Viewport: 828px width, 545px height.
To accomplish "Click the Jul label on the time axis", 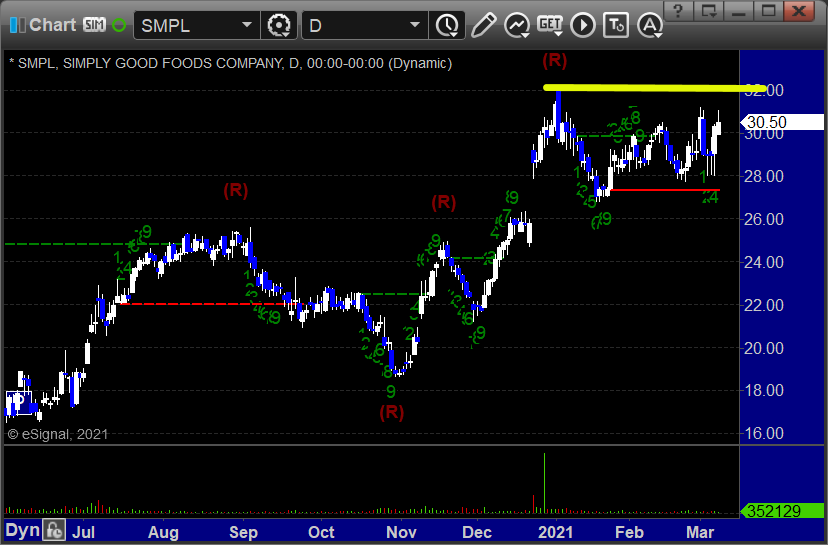I will coord(83,532).
